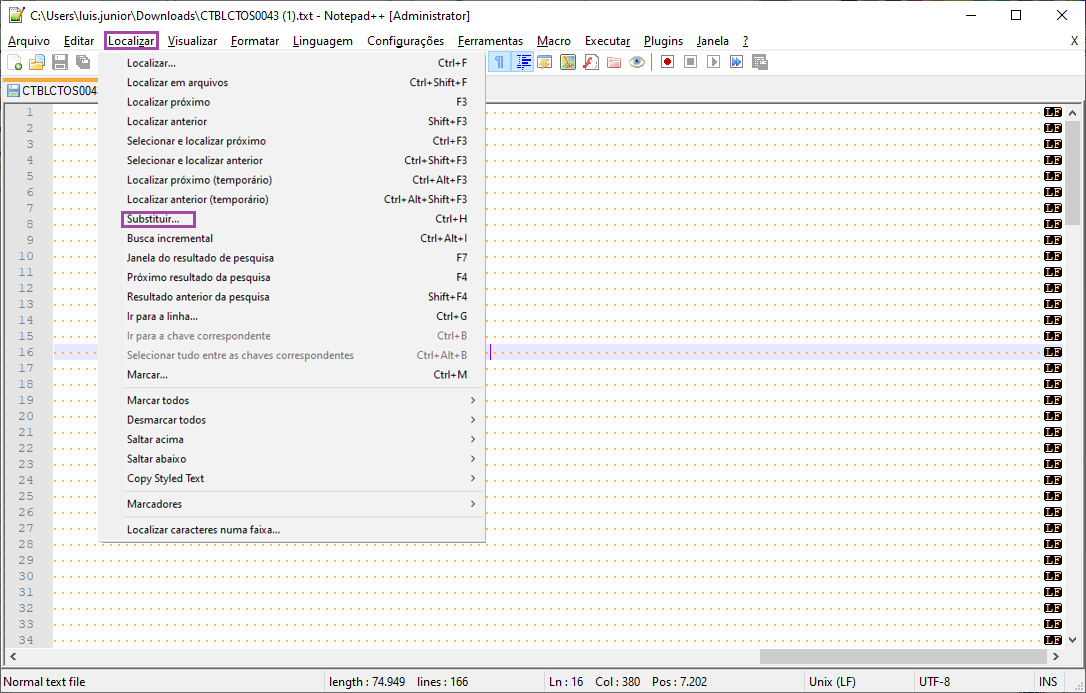Click the horizontal scrollbar left arrow
This screenshot has height=693, width=1086.
tap(12, 656)
